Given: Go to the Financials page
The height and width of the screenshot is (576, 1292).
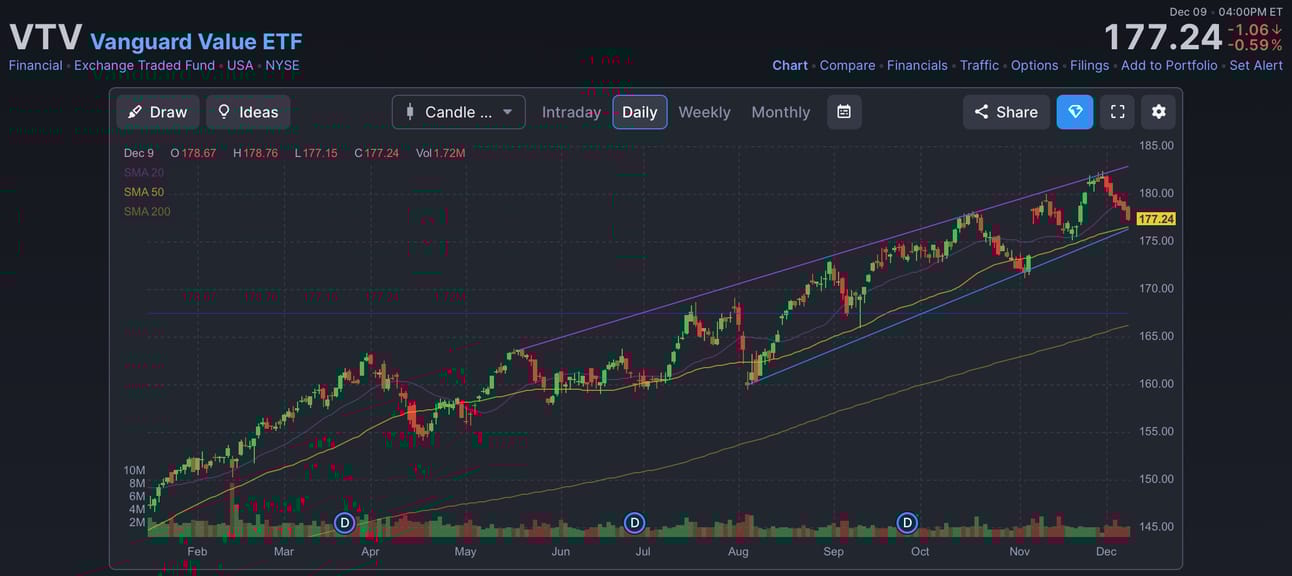Looking at the screenshot, I should tap(917, 65).
